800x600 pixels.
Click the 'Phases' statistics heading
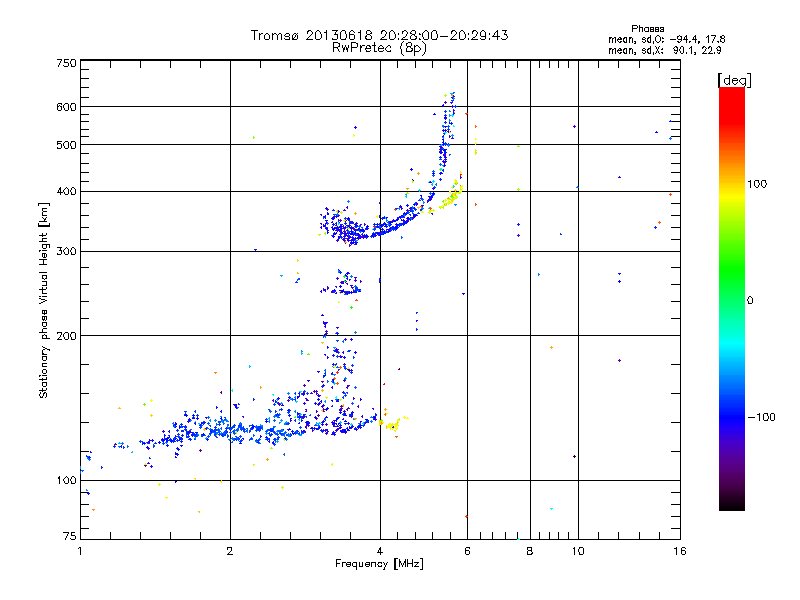click(647, 29)
